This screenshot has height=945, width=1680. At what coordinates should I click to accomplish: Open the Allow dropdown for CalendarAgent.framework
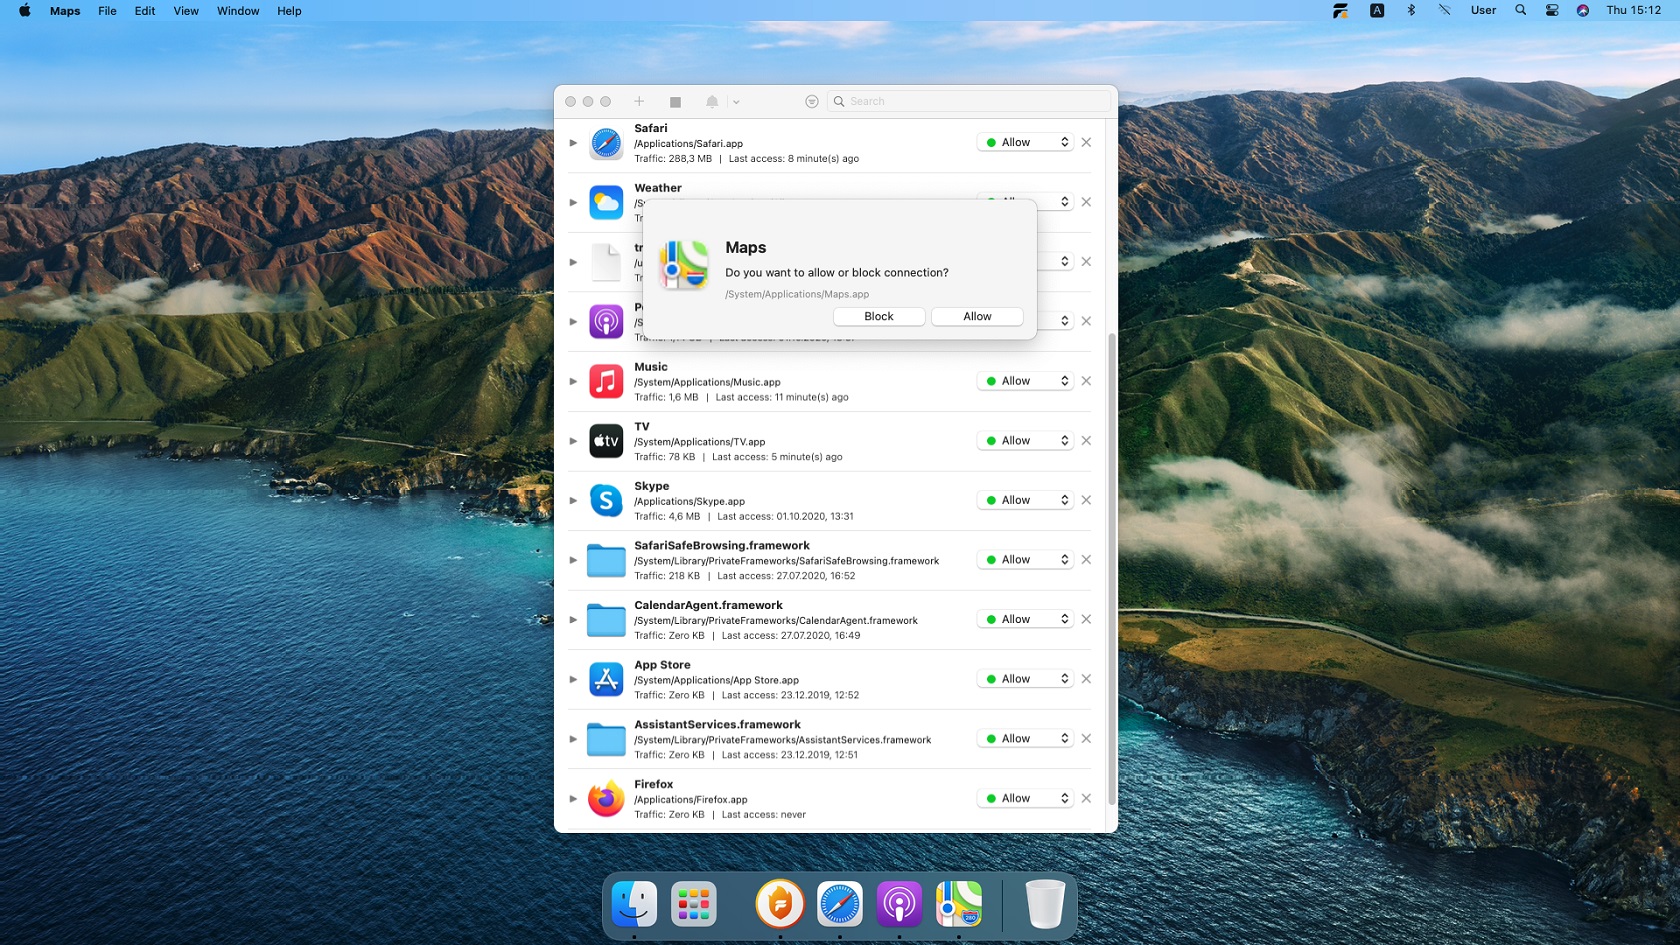pyautogui.click(x=1025, y=619)
